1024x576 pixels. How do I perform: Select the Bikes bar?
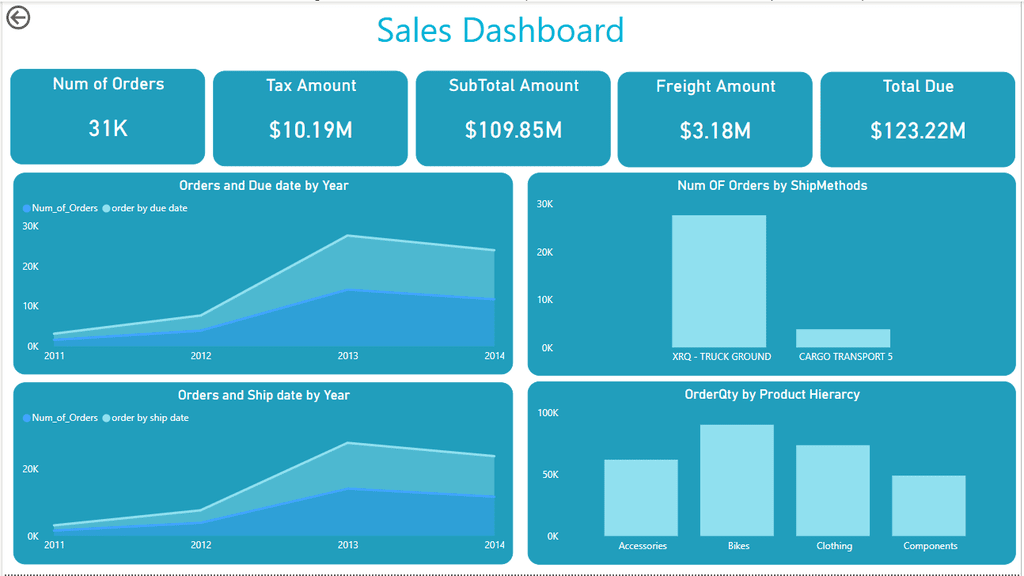pos(737,481)
